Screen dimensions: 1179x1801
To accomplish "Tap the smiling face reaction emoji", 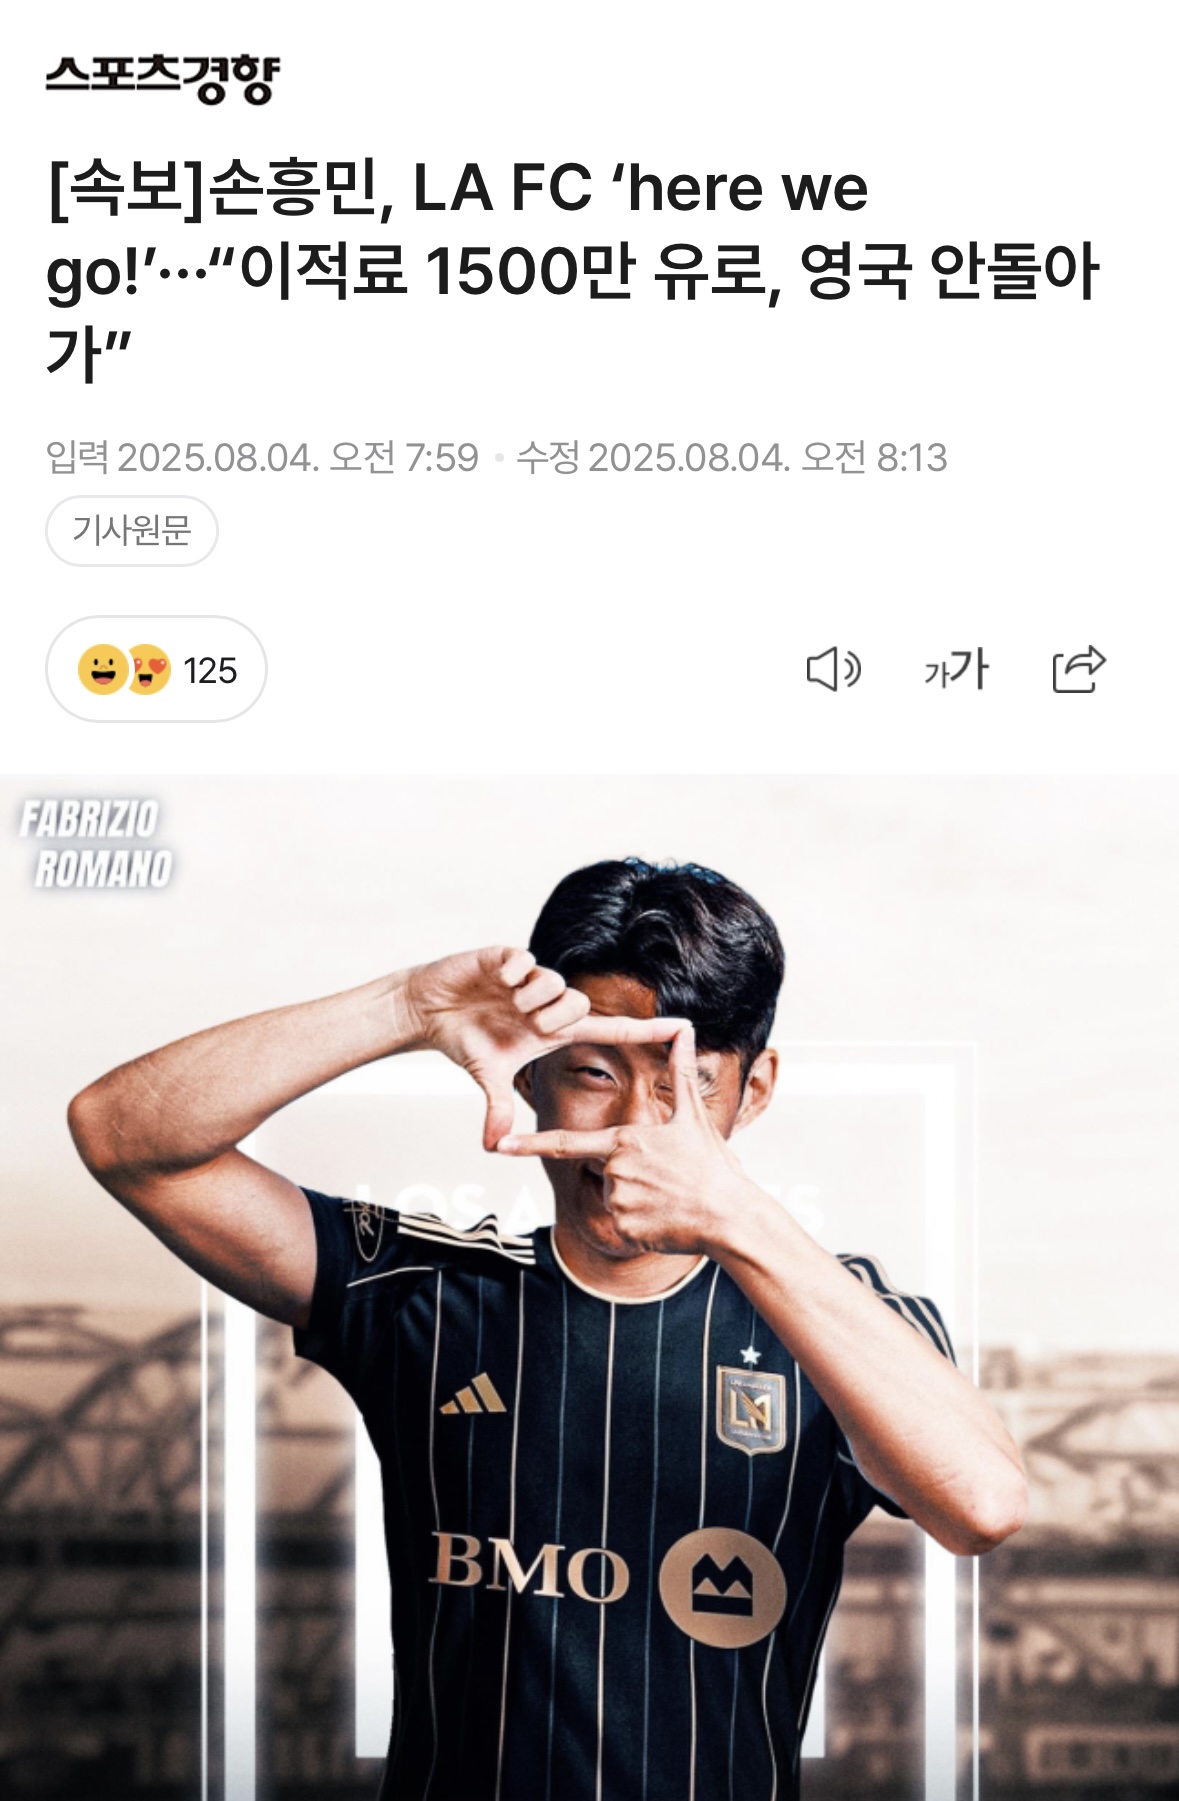I will pyautogui.click(x=102, y=670).
